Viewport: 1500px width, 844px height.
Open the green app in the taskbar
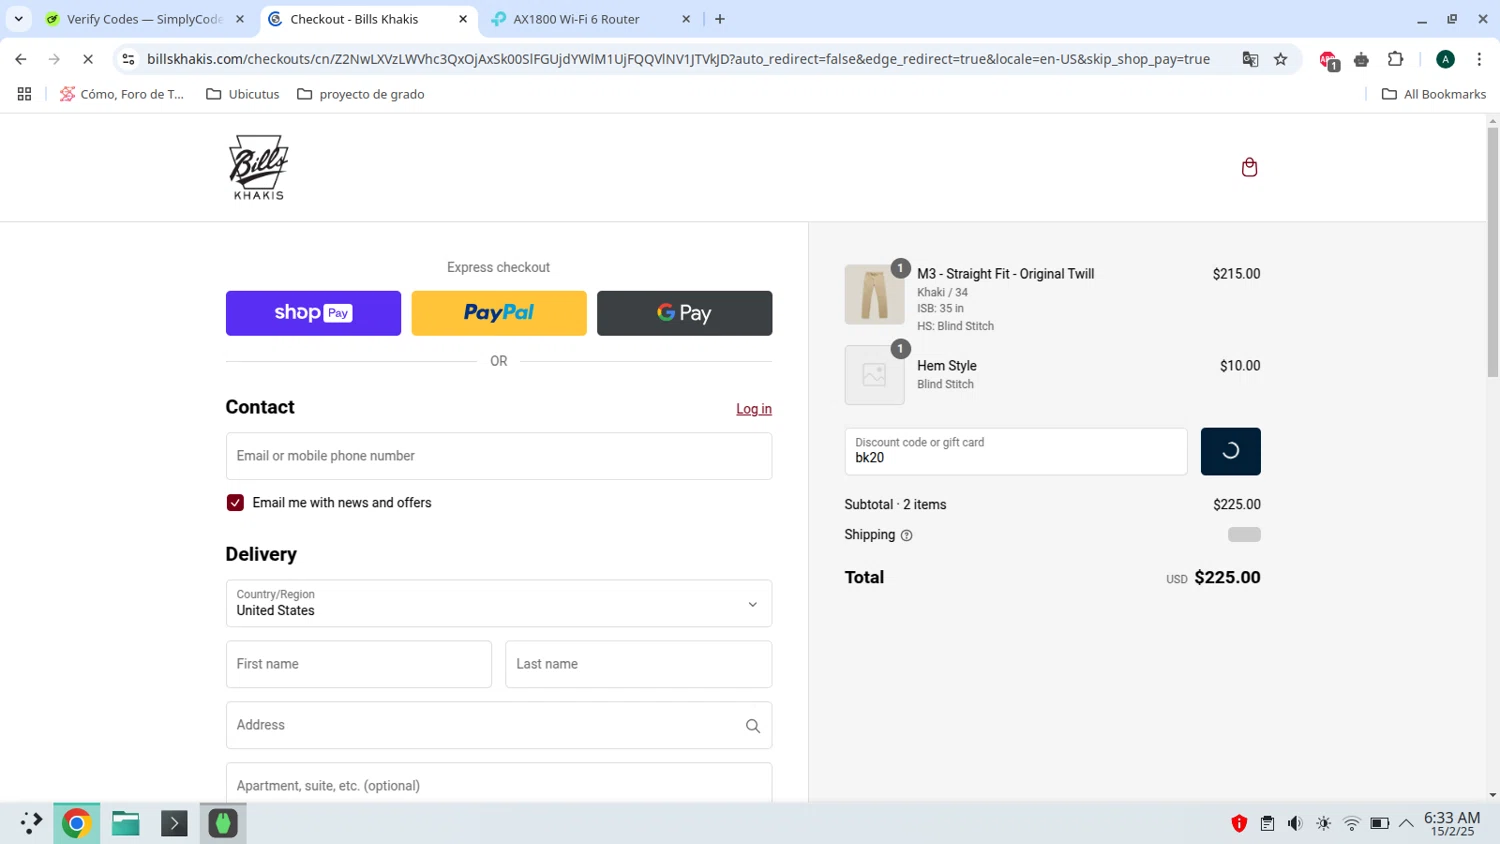click(223, 823)
